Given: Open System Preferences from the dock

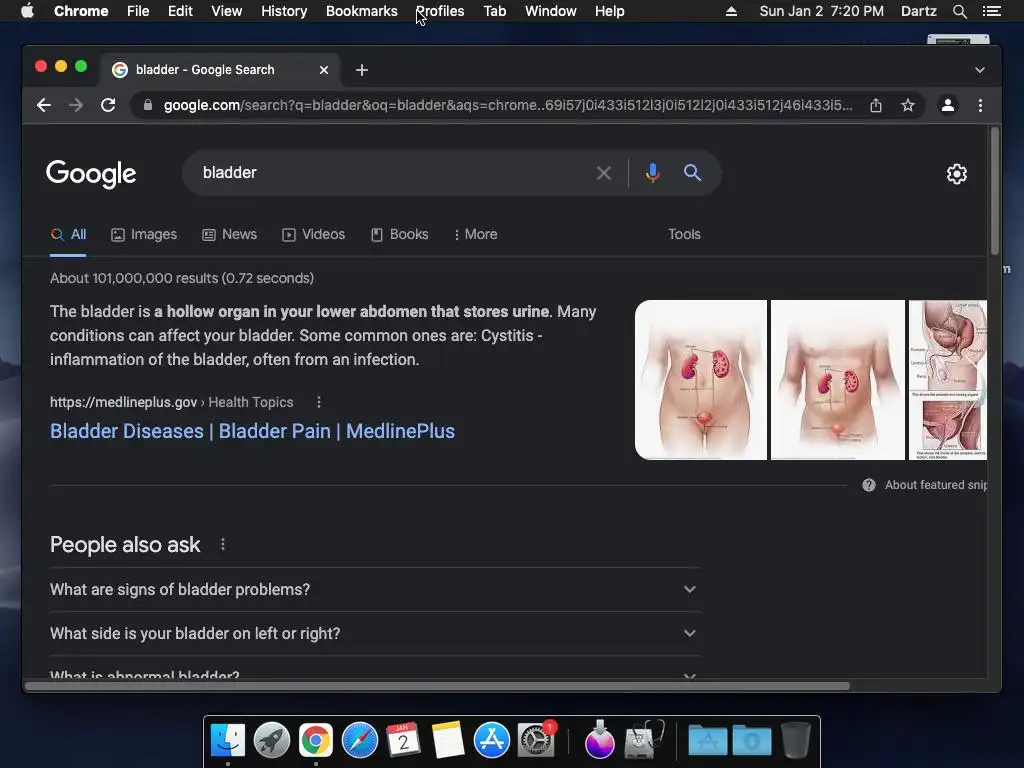Looking at the screenshot, I should coord(536,741).
